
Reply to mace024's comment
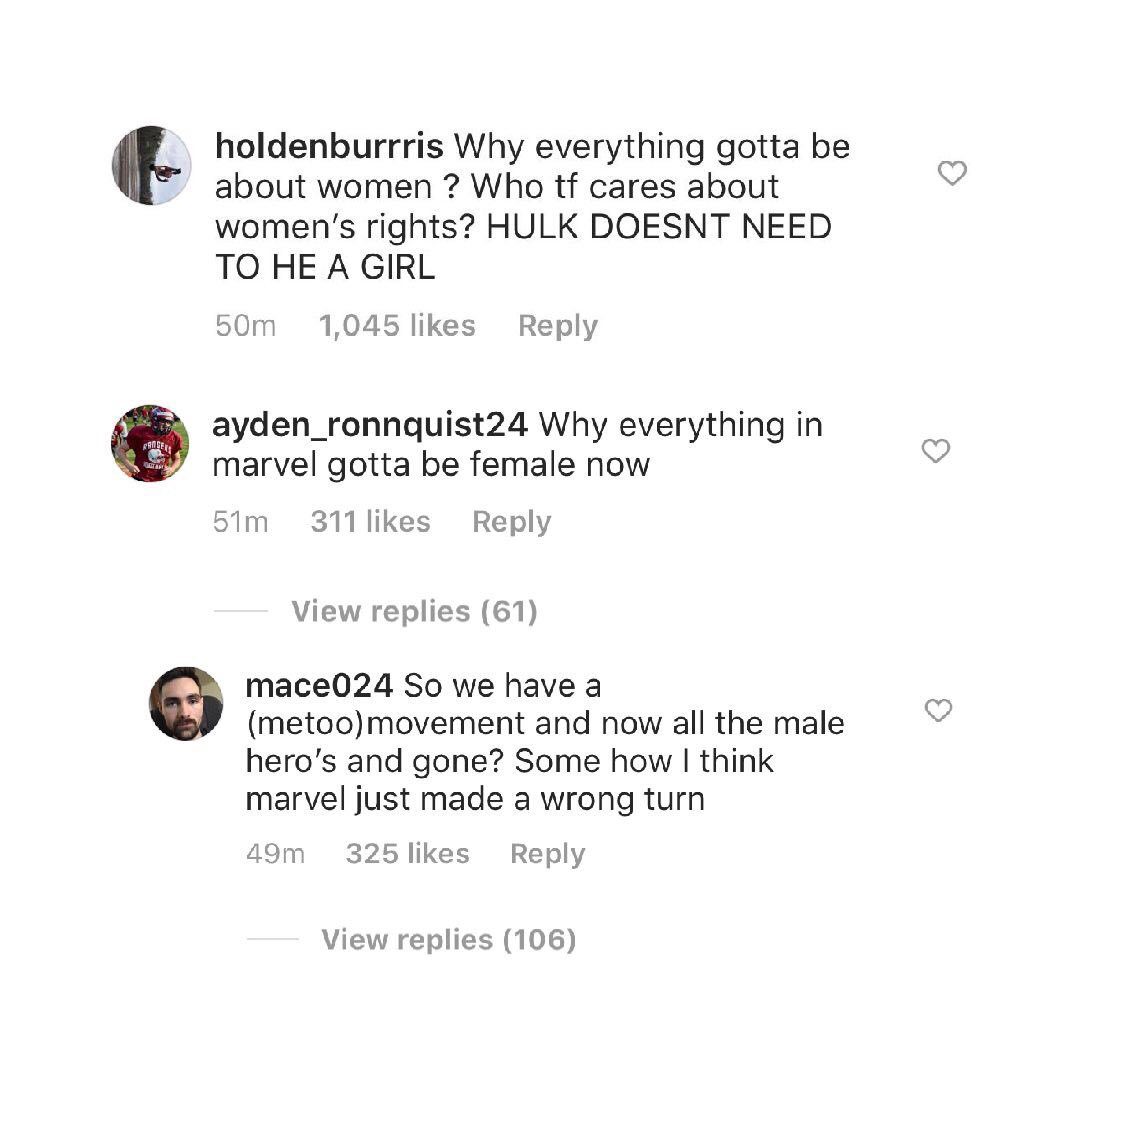tap(547, 854)
